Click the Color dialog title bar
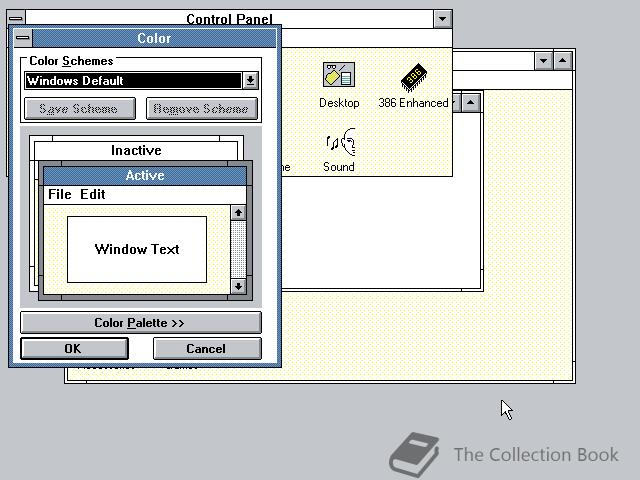Screen dimensions: 640x480 point(154,38)
